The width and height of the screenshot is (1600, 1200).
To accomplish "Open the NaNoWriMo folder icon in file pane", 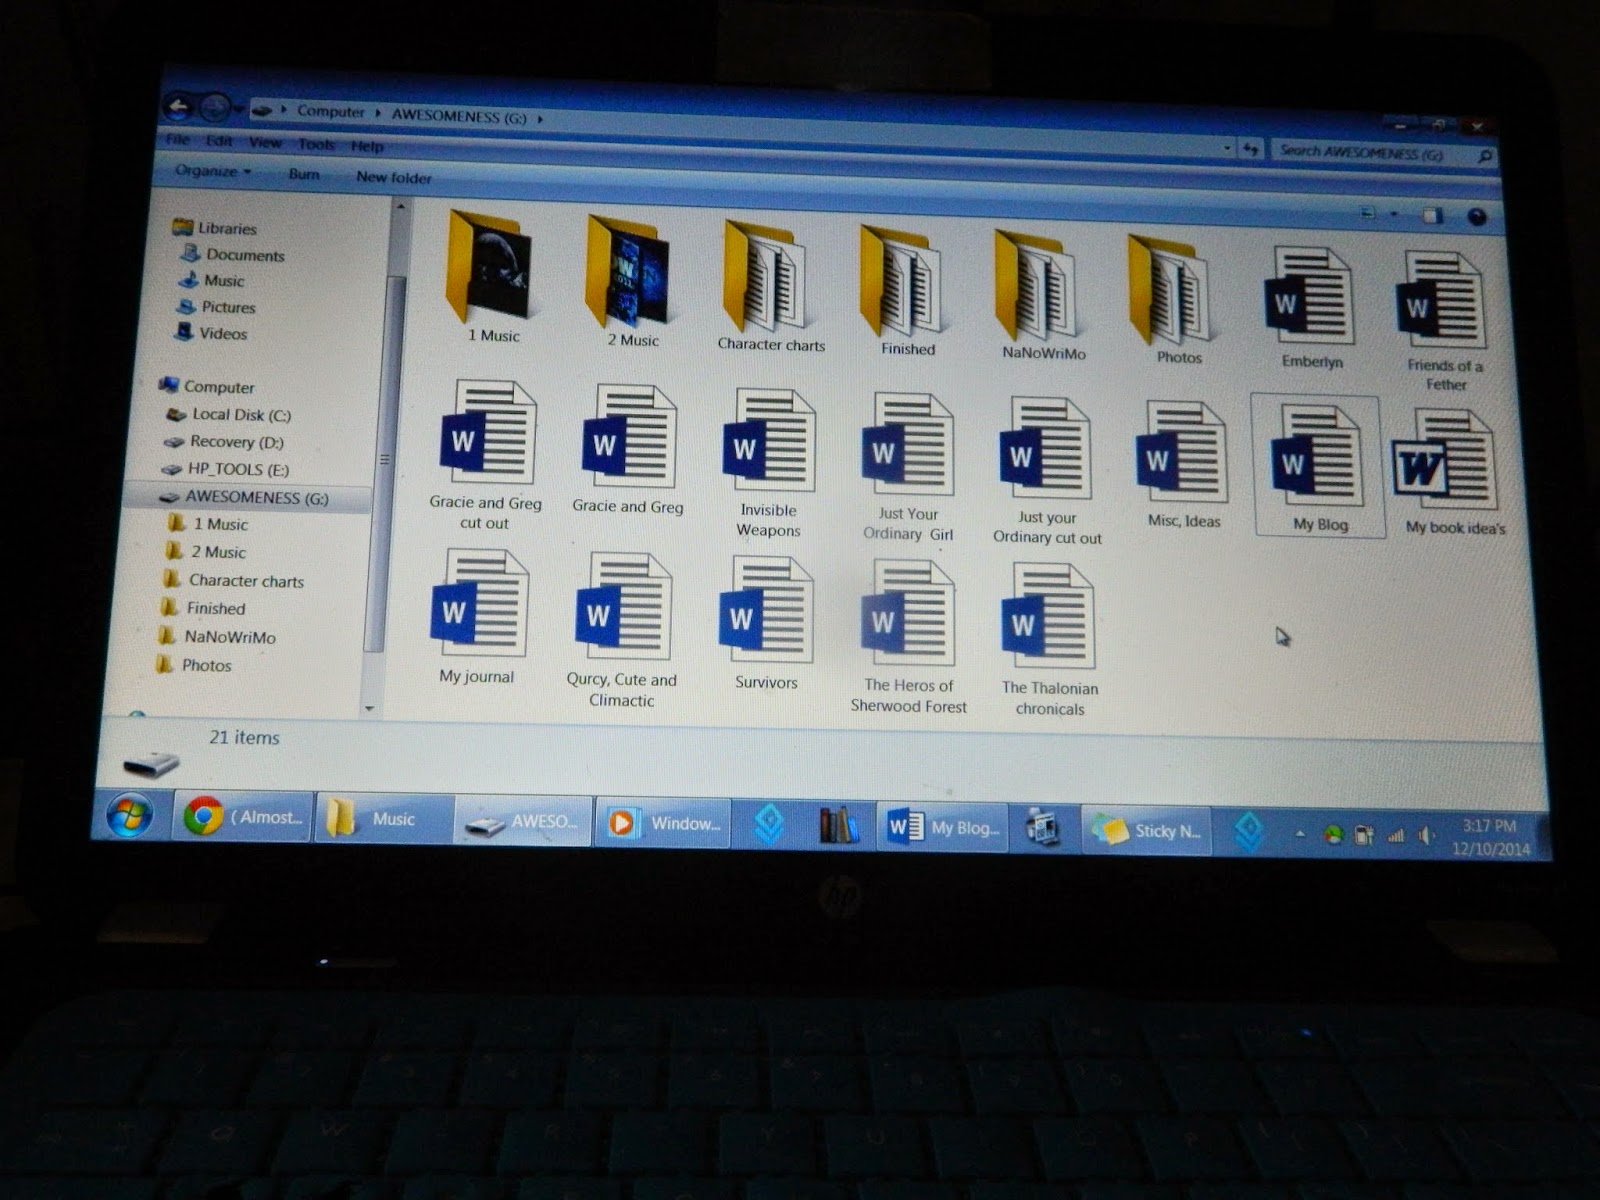I will [x=1035, y=285].
